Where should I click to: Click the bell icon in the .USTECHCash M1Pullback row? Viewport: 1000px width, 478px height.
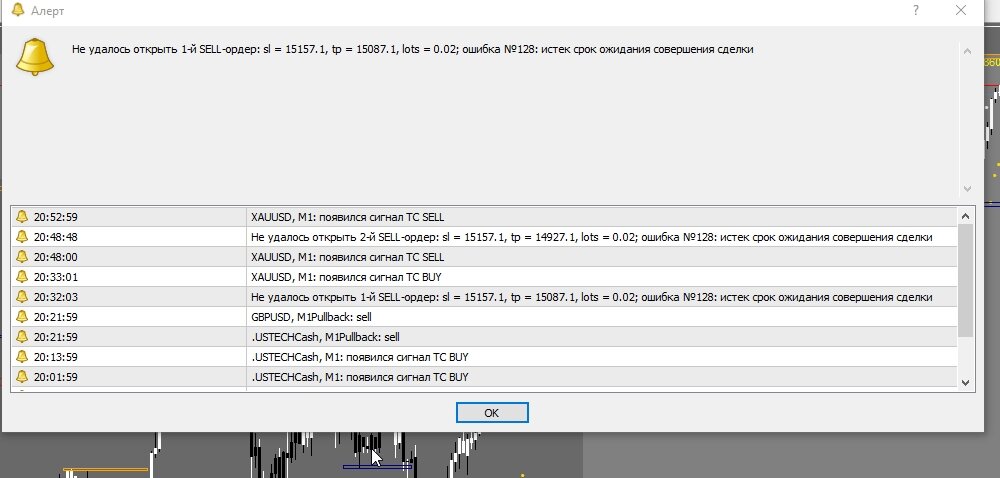pyautogui.click(x=22, y=337)
